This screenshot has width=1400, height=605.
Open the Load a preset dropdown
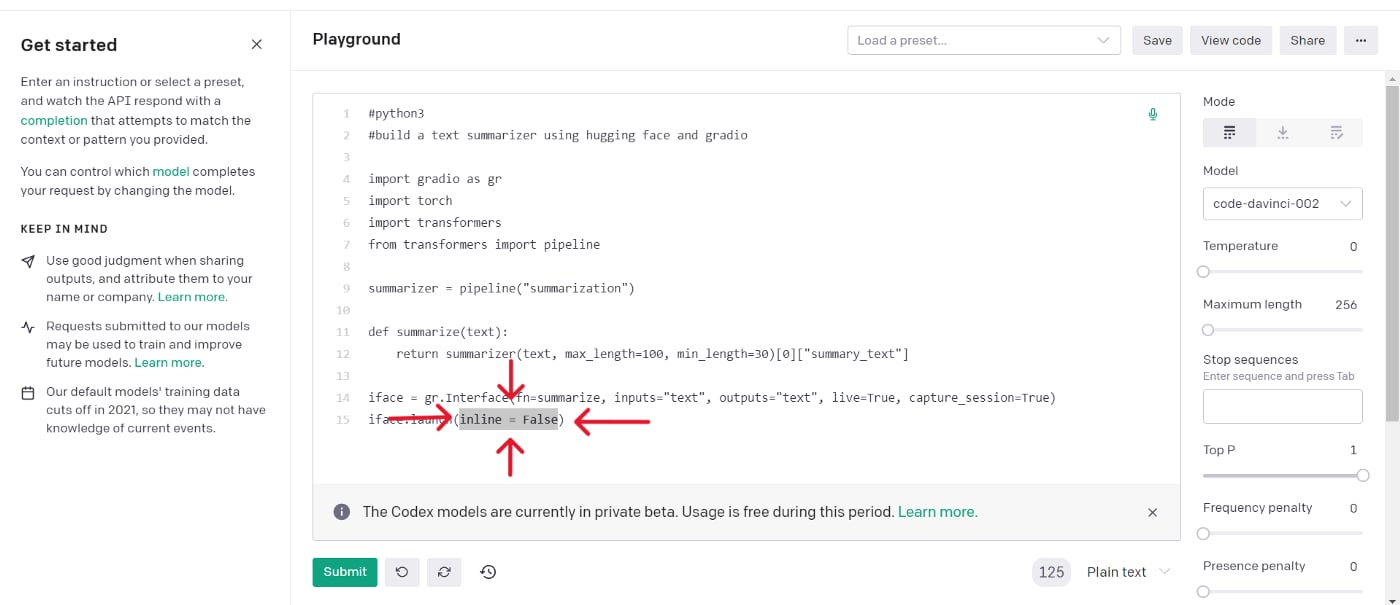(x=984, y=40)
